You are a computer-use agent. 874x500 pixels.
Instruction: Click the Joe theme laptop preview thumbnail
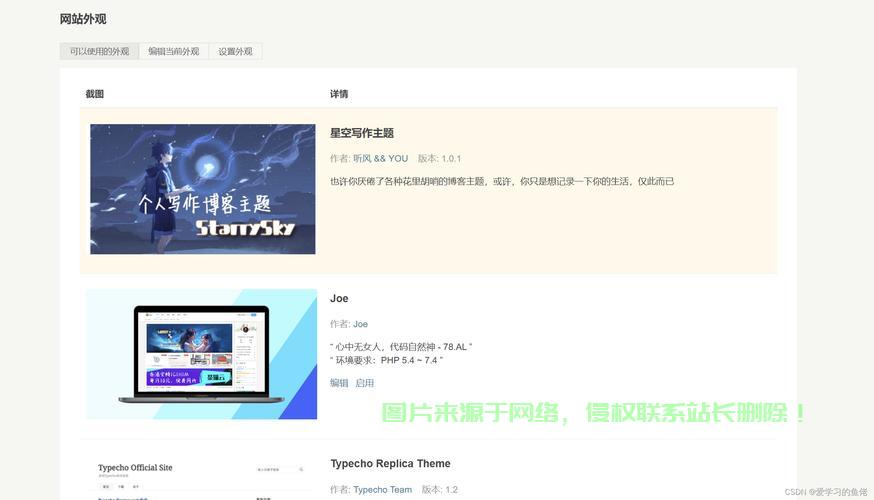point(201,354)
